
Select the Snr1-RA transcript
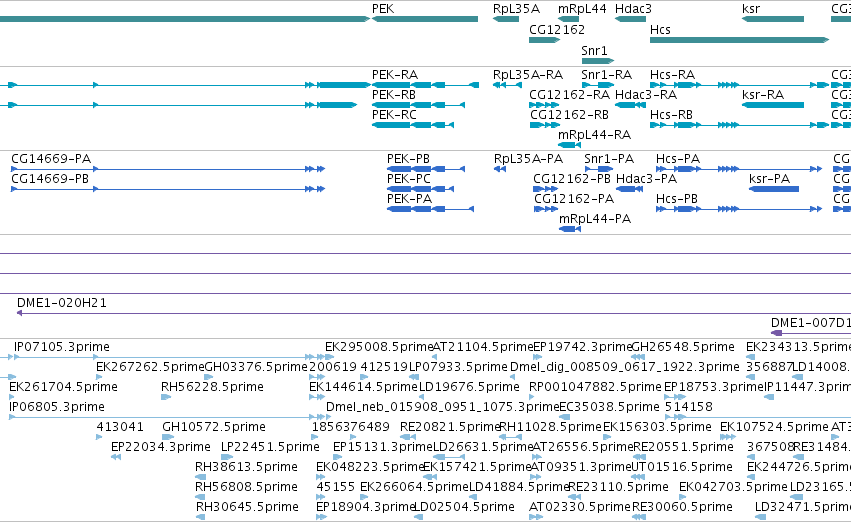click(x=598, y=85)
